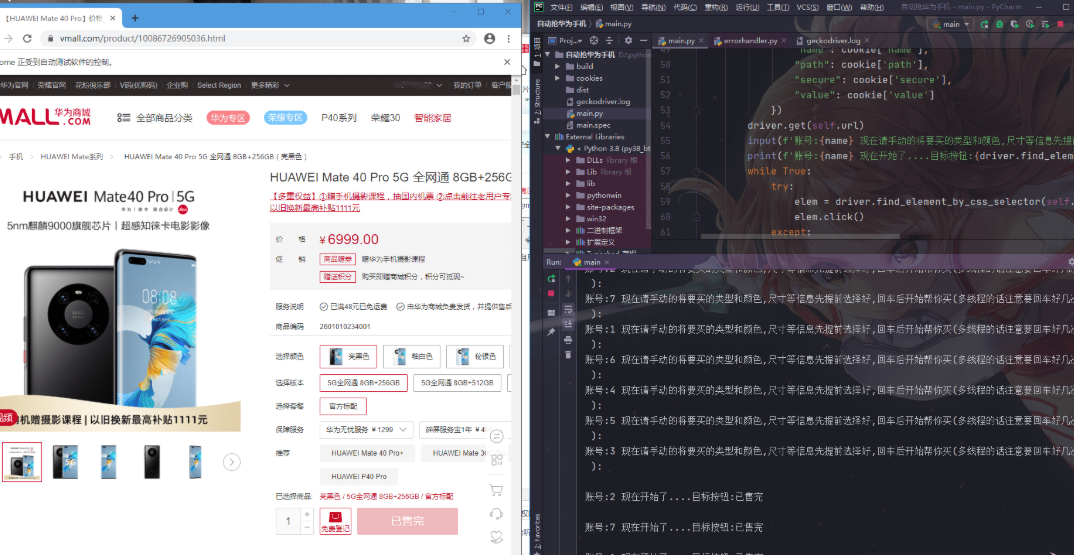Image resolution: width=1074 pixels, height=555 pixels.
Task: Toggle scroll to end in Run console
Action: click(x=568, y=324)
